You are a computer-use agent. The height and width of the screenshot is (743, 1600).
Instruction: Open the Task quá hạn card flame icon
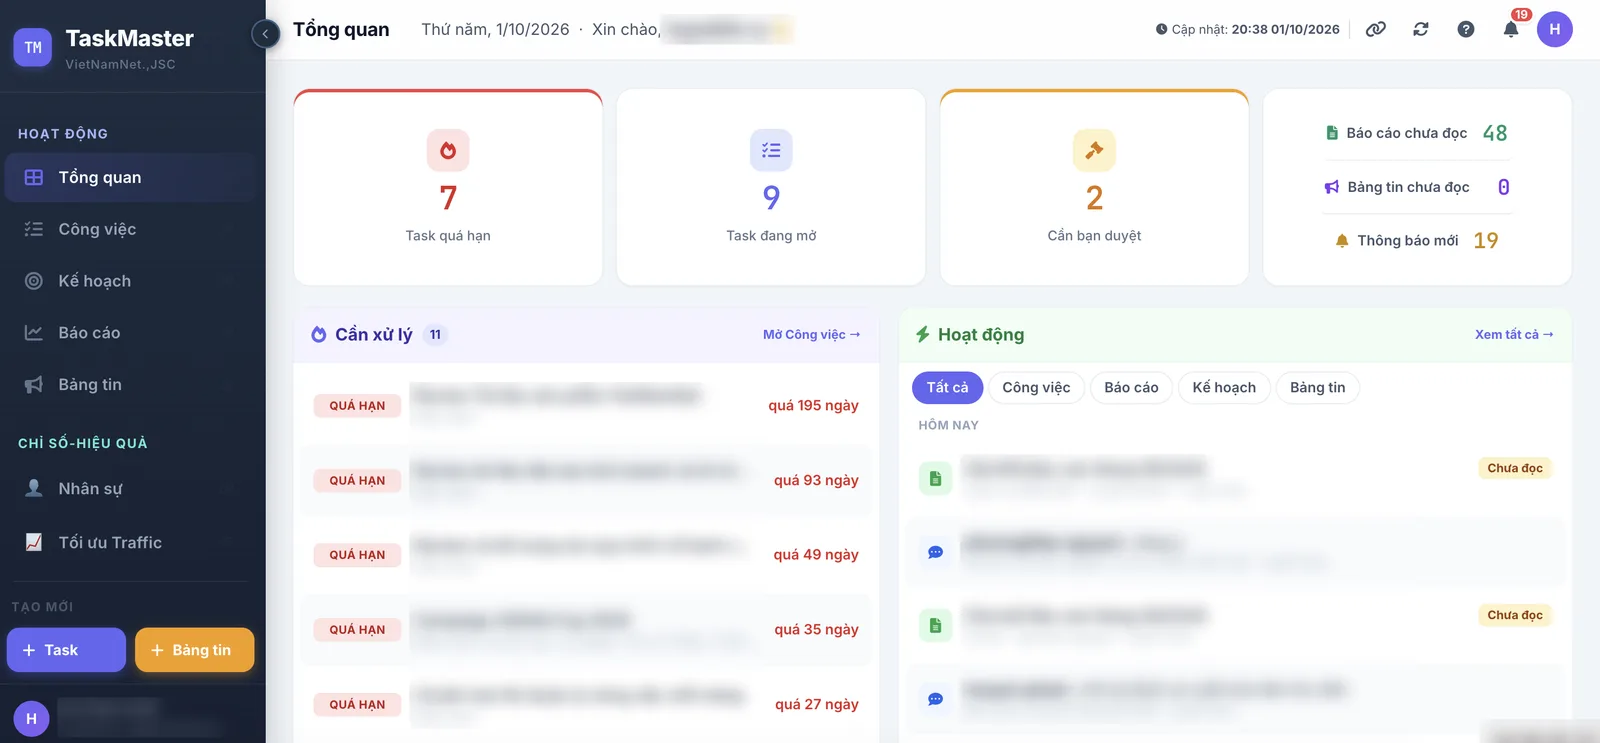448,150
